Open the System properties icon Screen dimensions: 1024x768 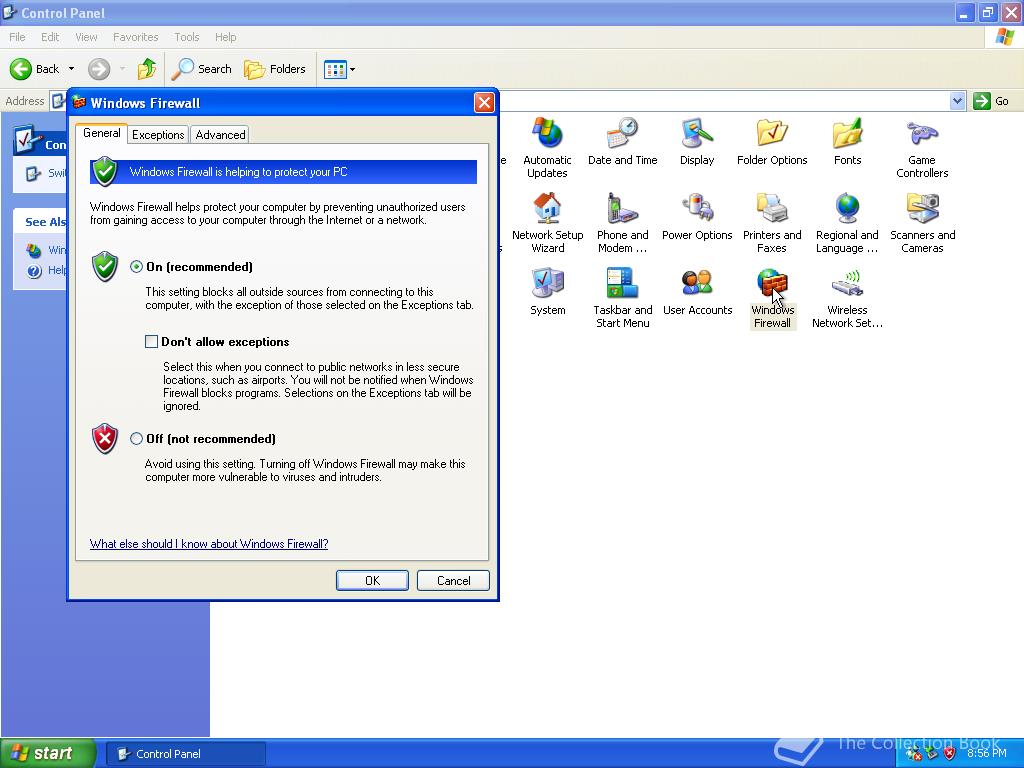547,283
